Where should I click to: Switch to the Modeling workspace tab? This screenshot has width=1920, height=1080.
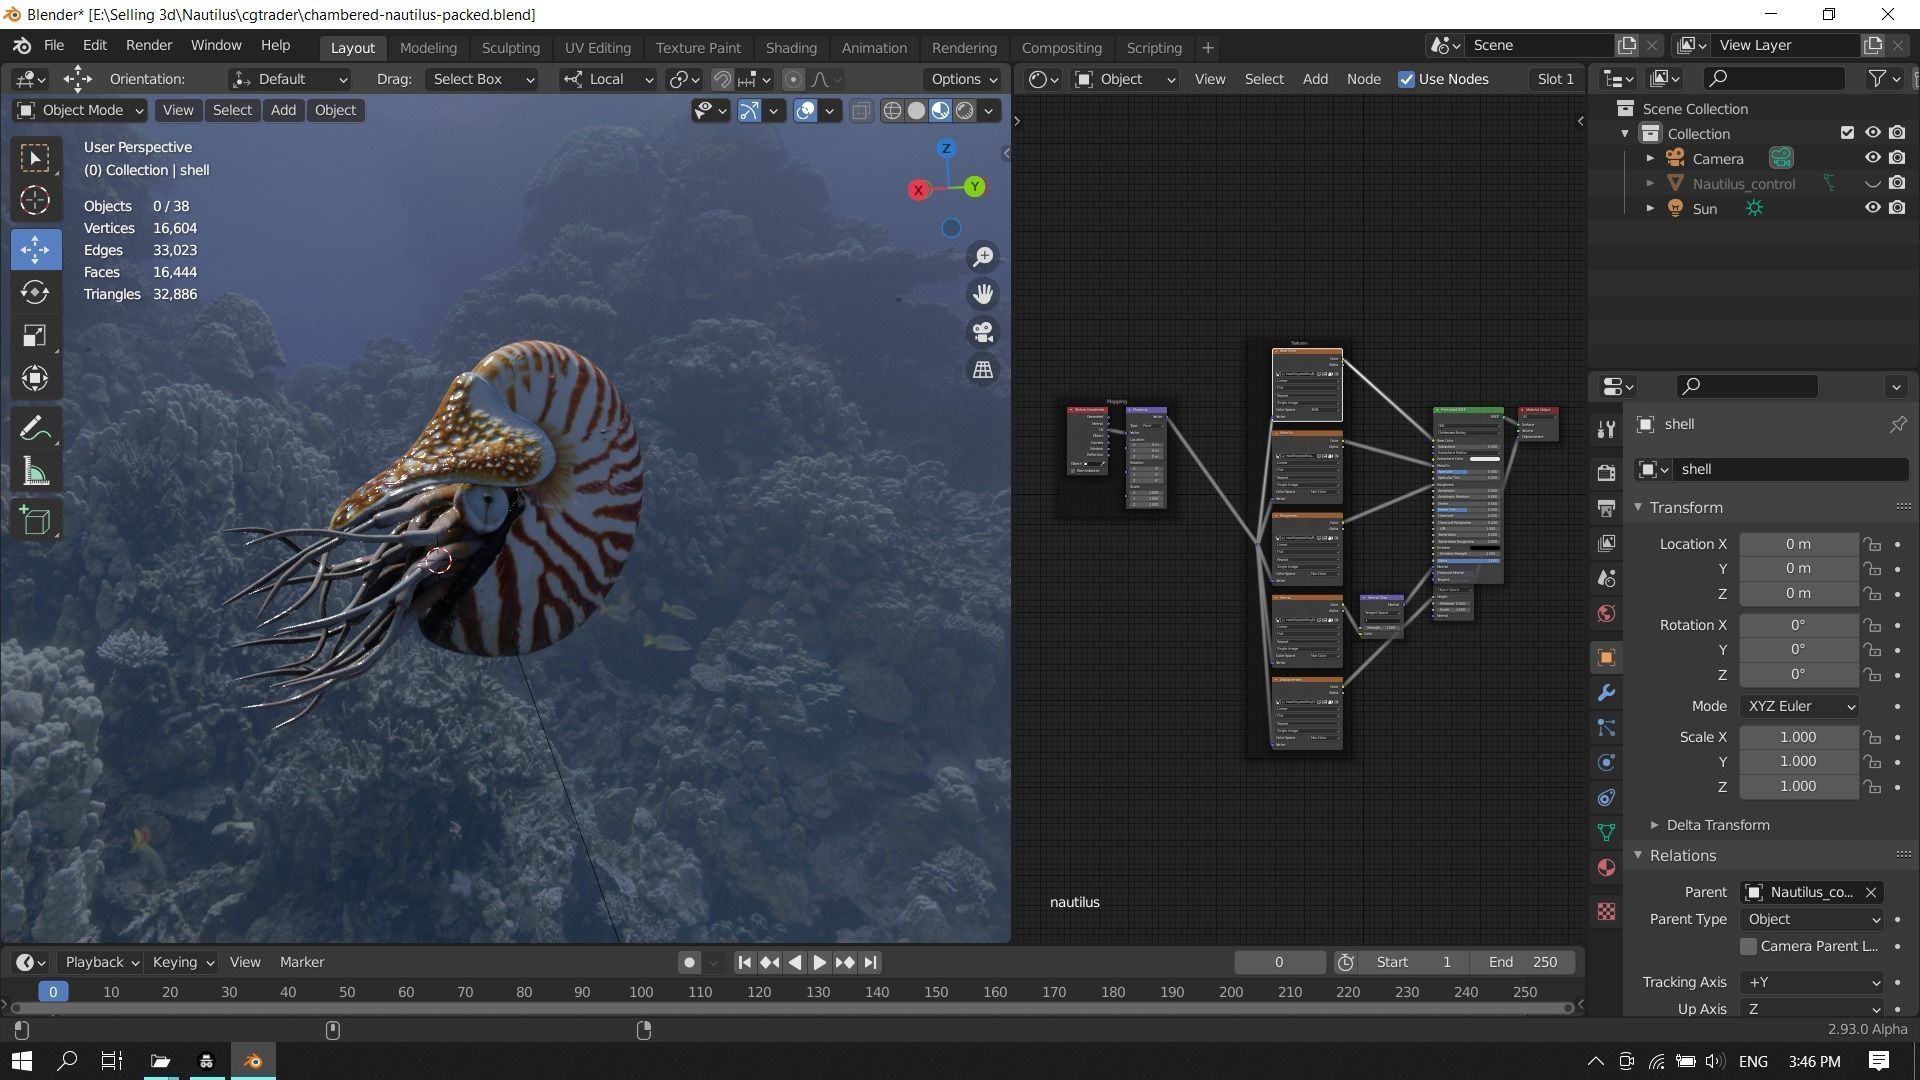tap(428, 48)
